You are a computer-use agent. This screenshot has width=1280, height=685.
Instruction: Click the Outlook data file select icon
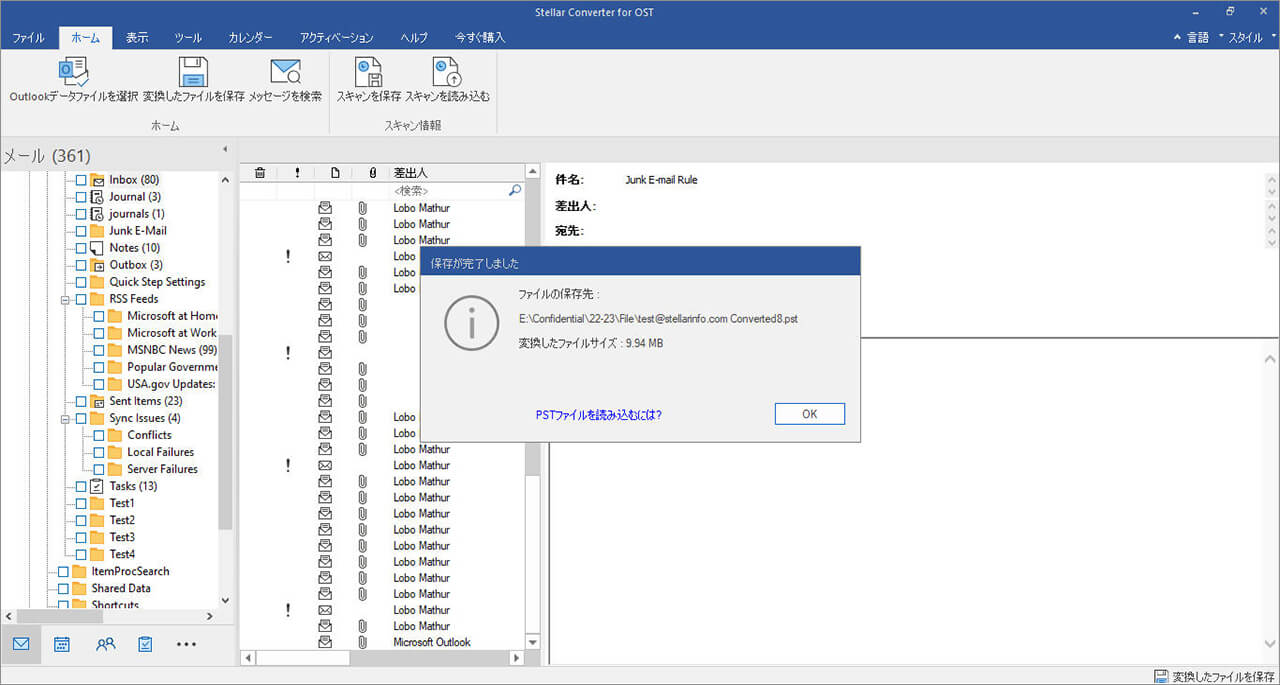point(73,71)
